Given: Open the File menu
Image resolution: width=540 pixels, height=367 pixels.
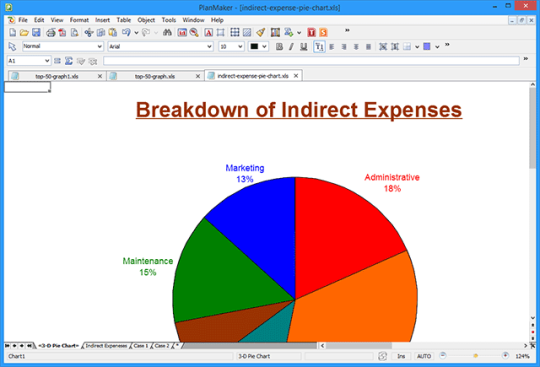Looking at the screenshot, I should [x=23, y=20].
